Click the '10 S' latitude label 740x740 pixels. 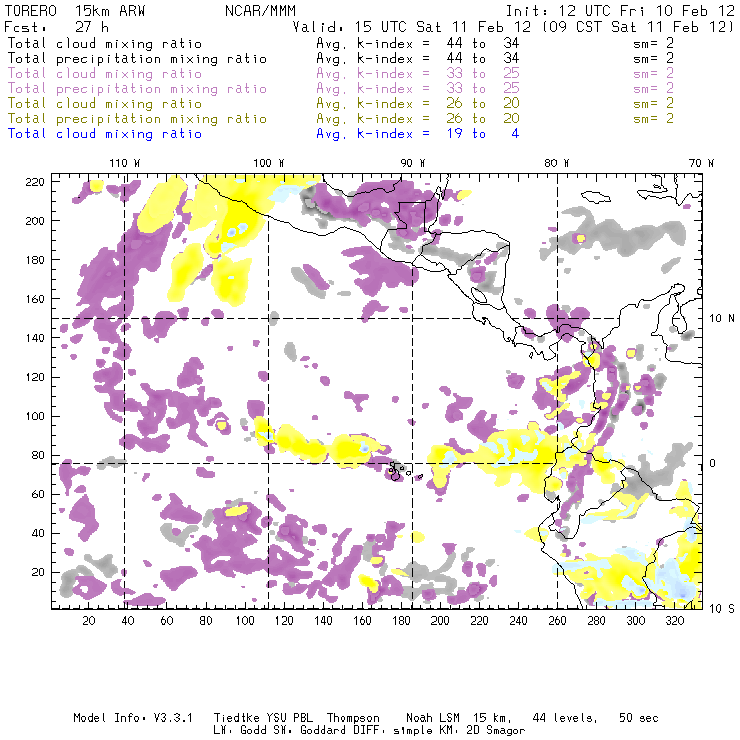(722, 608)
